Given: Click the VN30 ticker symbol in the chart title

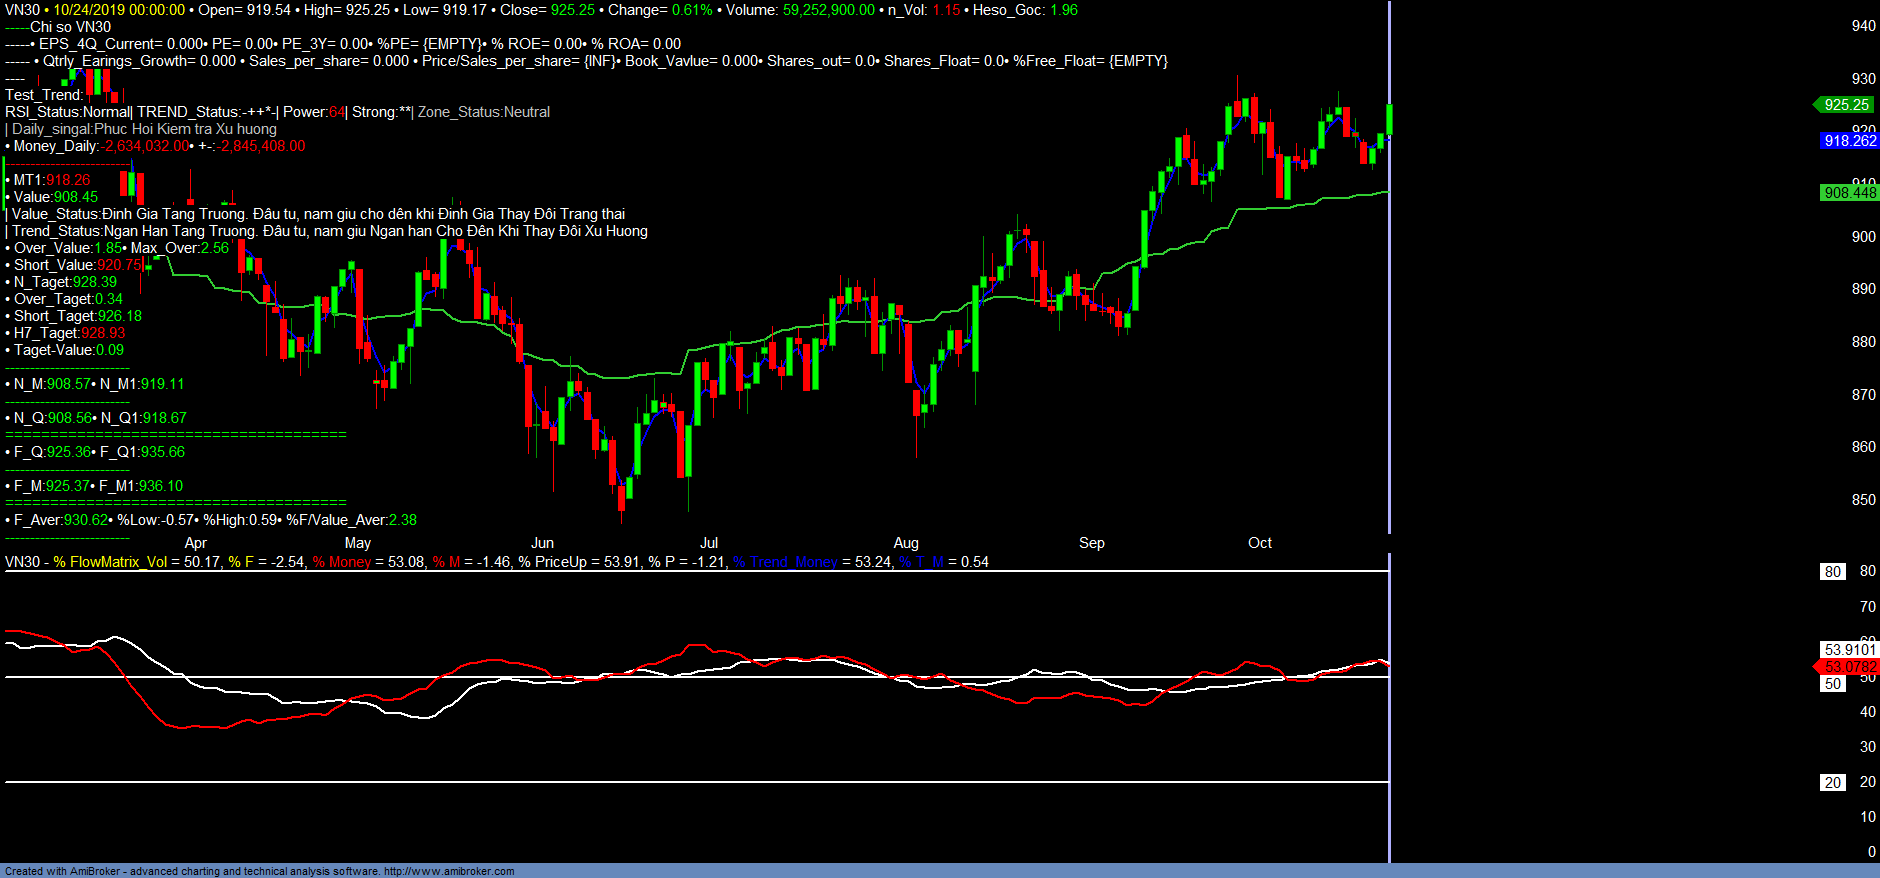Looking at the screenshot, I should pos(22,10).
